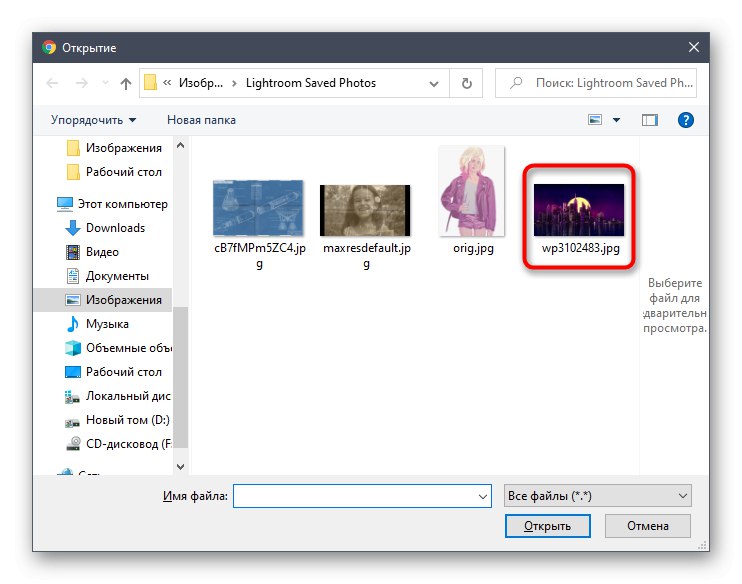
Task: Click the Имя файла input field
Action: [x=362, y=496]
